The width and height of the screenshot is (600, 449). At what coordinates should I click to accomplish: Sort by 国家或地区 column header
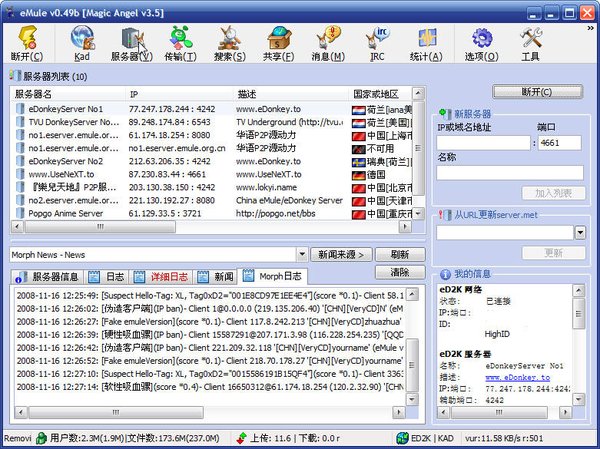pyautogui.click(x=380, y=94)
